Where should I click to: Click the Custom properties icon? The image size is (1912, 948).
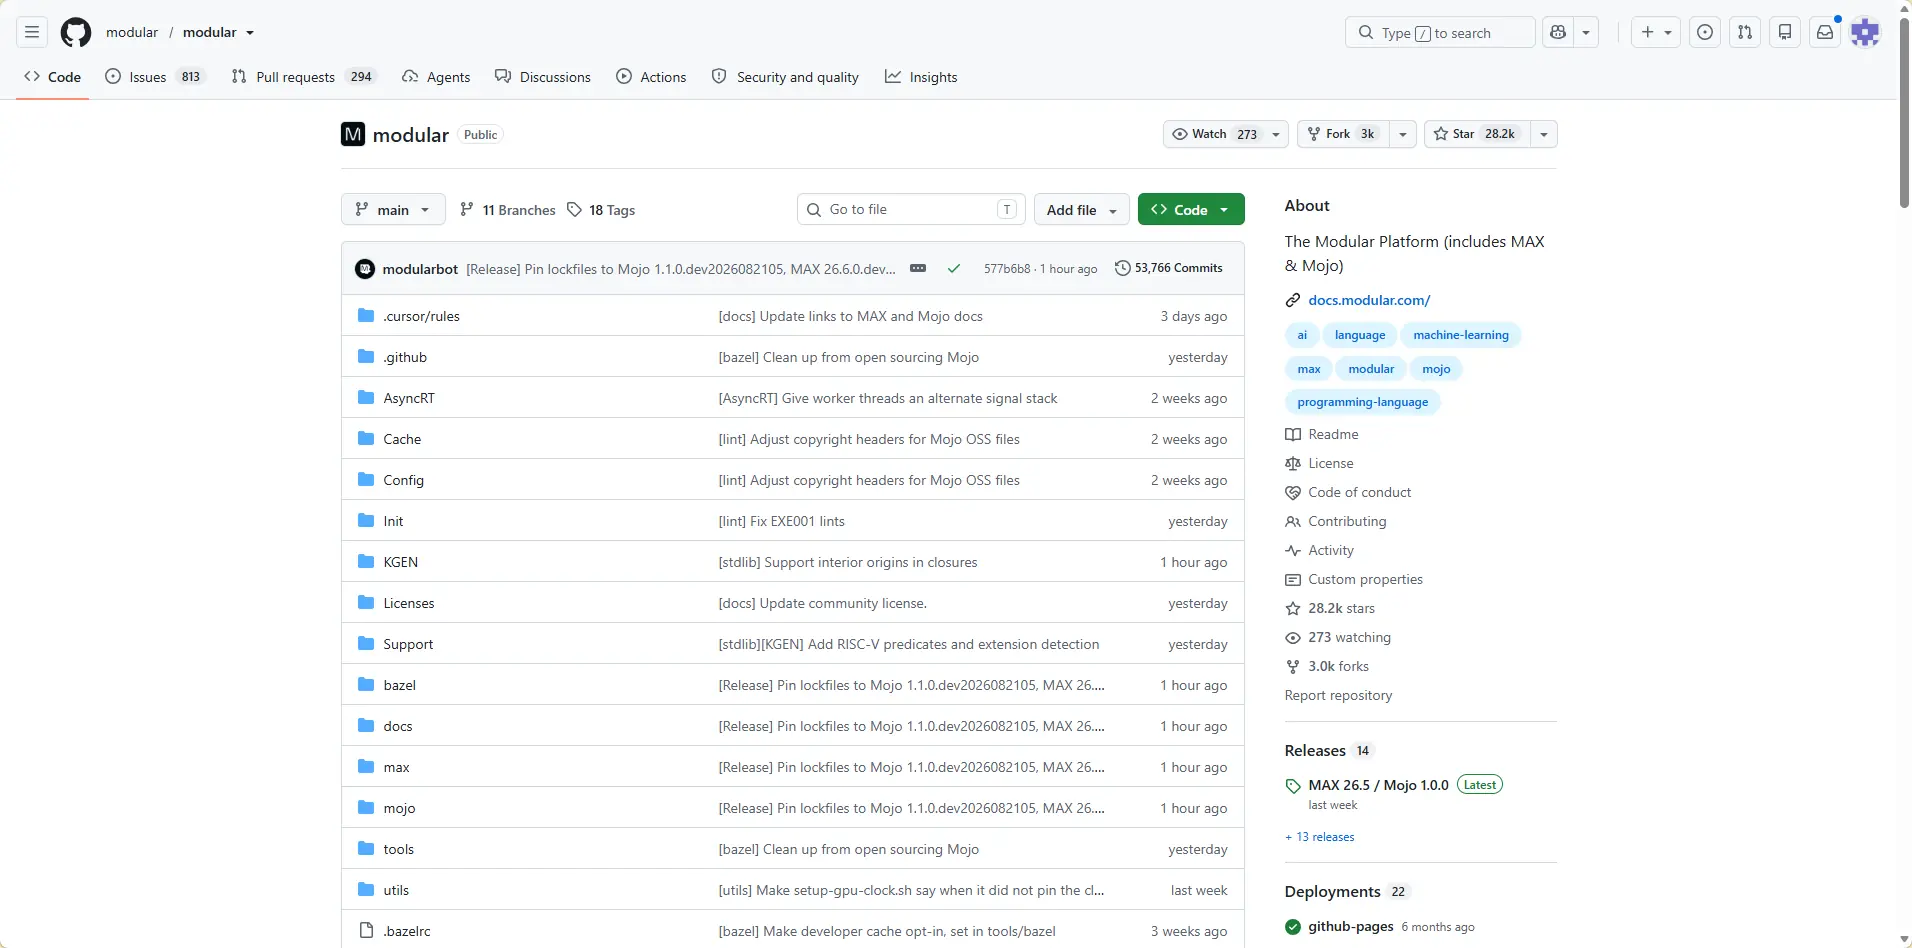click(1293, 579)
